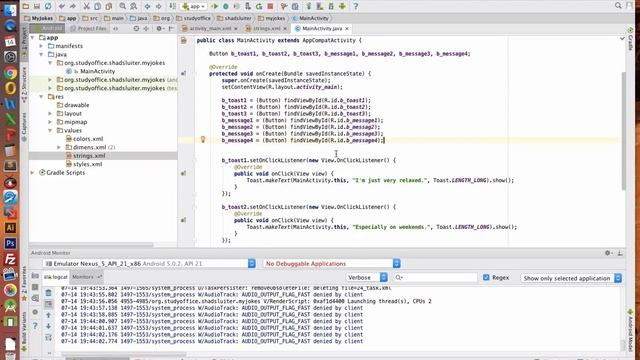Collapse the values folder node
The height and width of the screenshot is (360, 640).
pos(50,131)
